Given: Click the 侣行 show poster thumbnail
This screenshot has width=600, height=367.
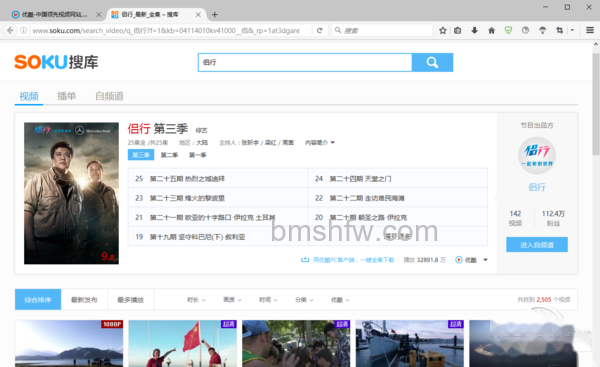Looking at the screenshot, I should point(72,193).
